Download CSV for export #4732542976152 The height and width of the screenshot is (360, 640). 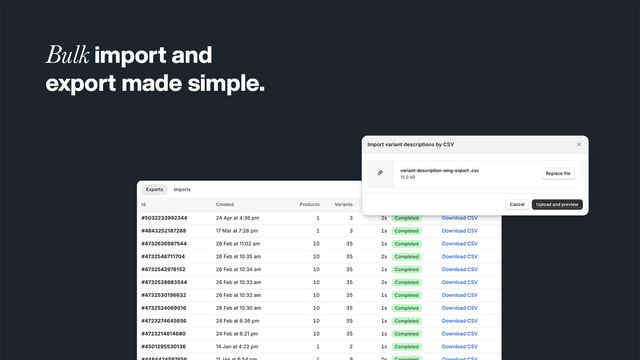coord(459,269)
